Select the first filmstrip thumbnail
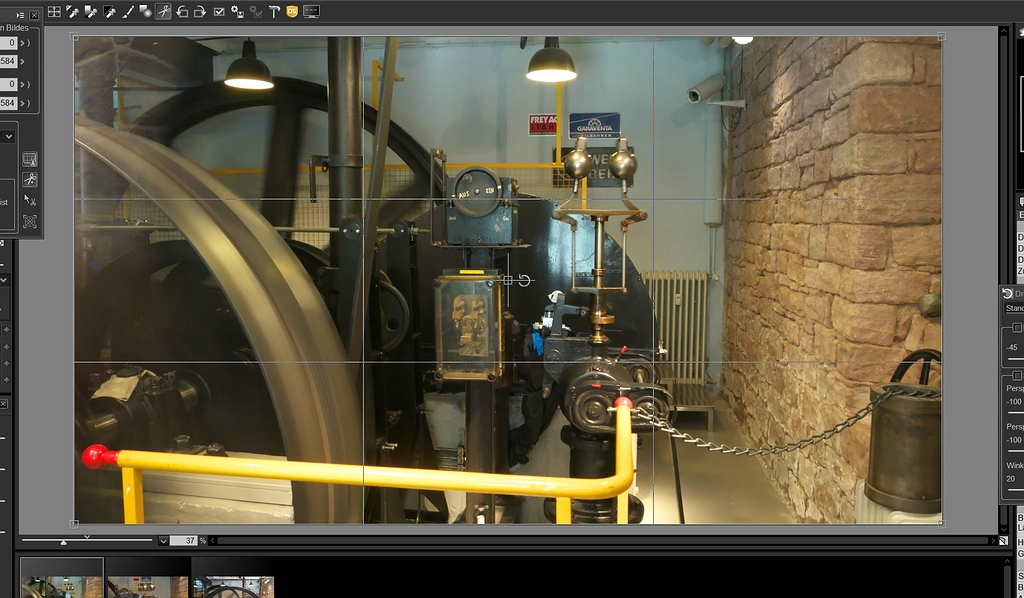This screenshot has height=598, width=1024. click(62, 586)
